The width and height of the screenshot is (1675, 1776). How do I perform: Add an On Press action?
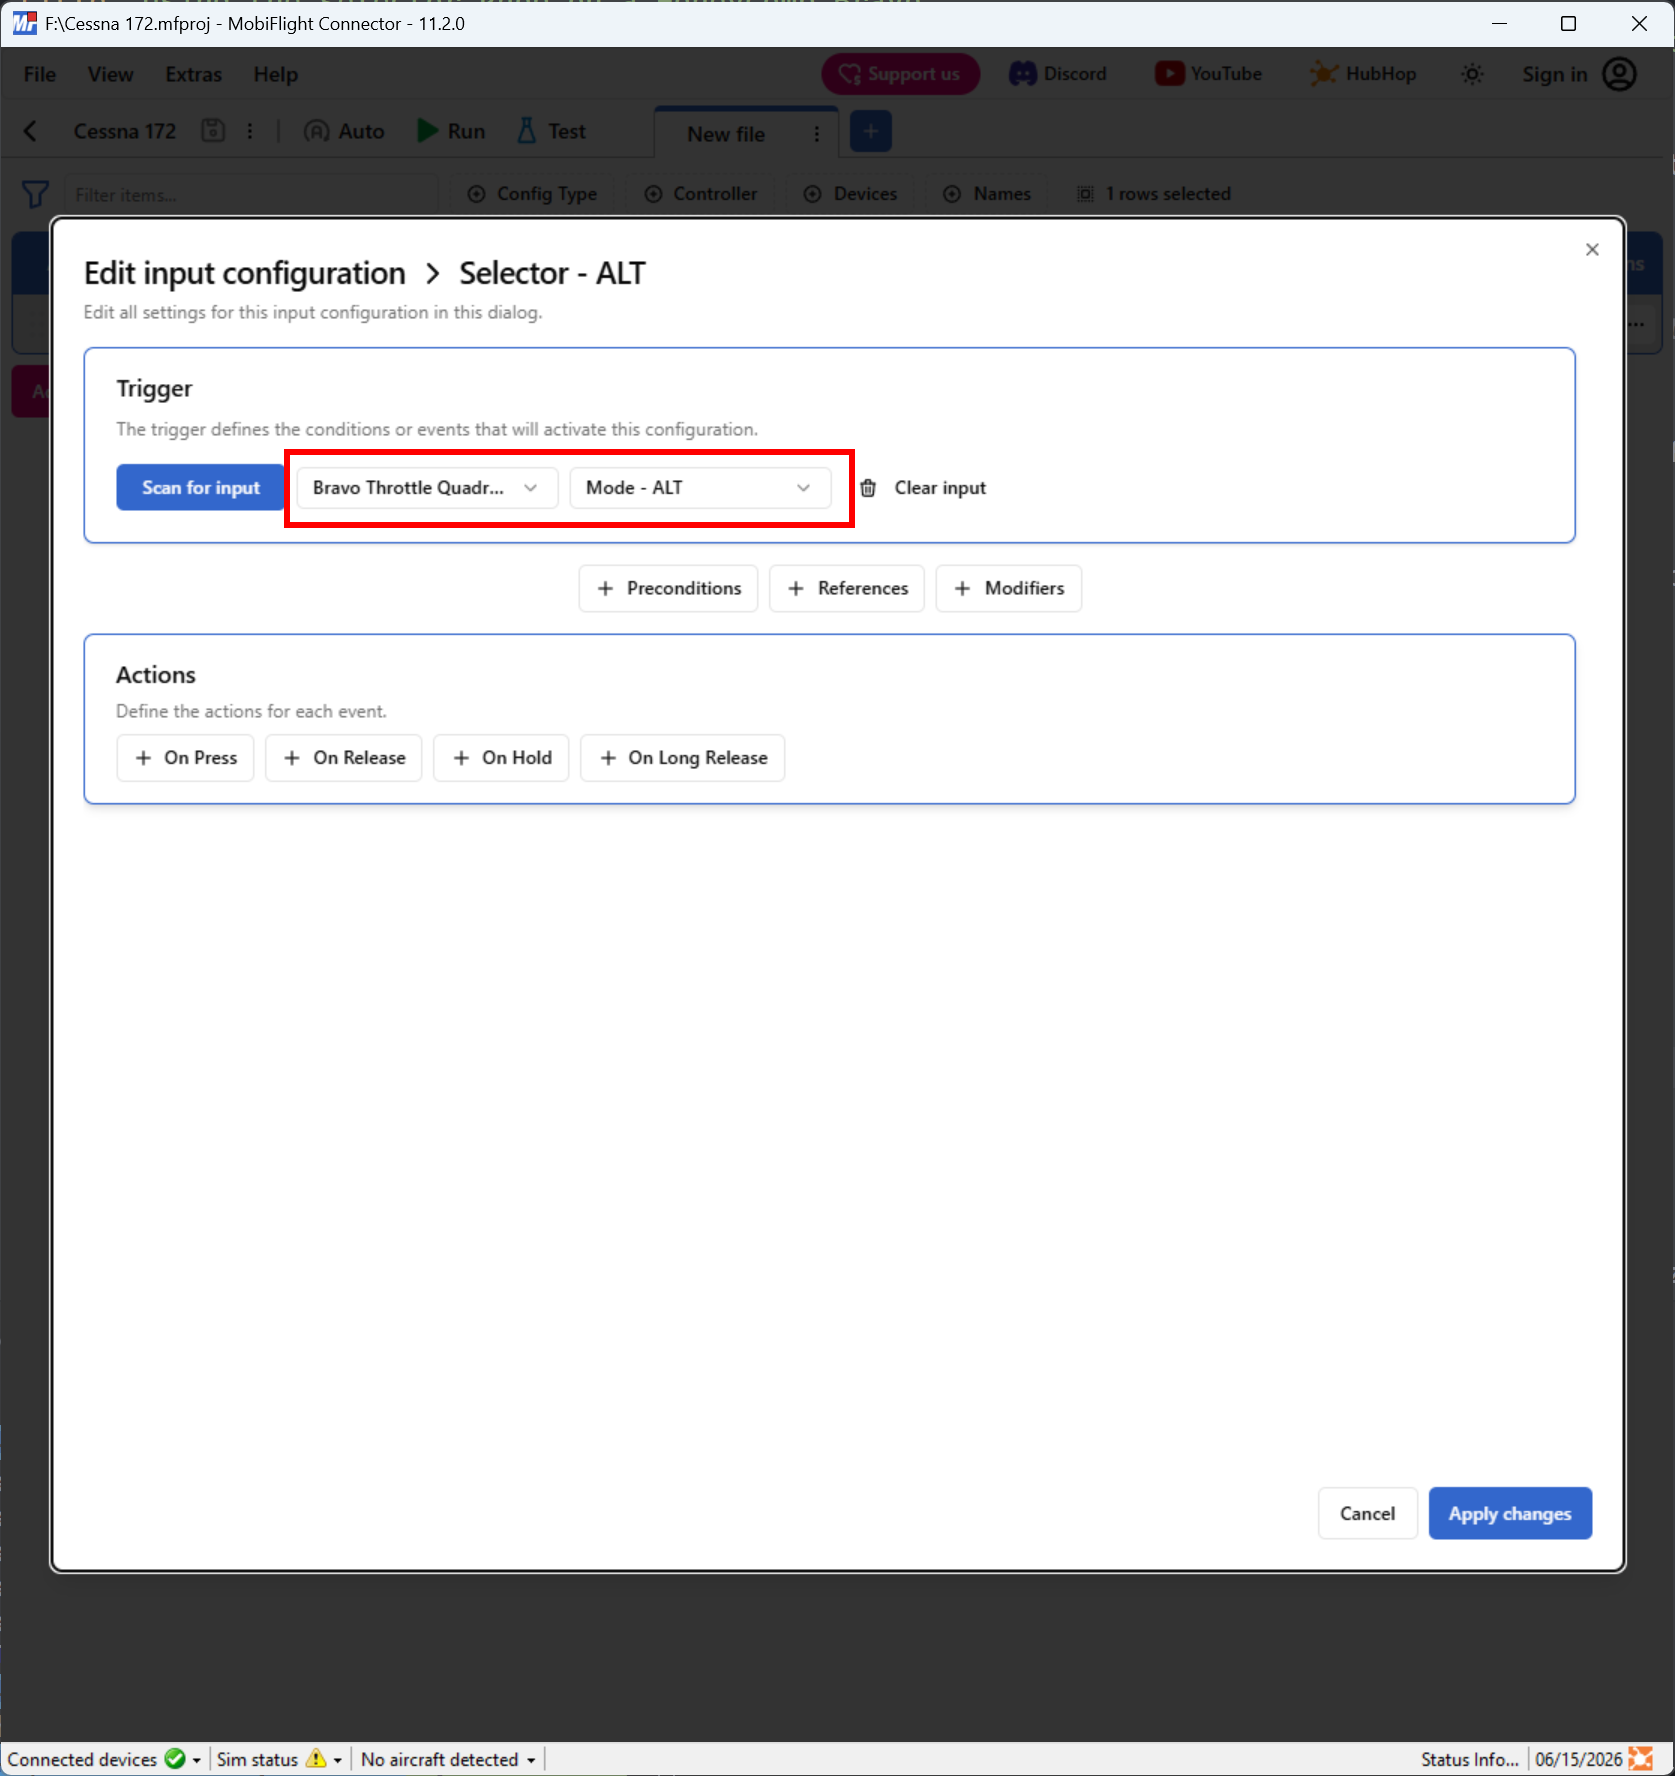pyautogui.click(x=185, y=758)
